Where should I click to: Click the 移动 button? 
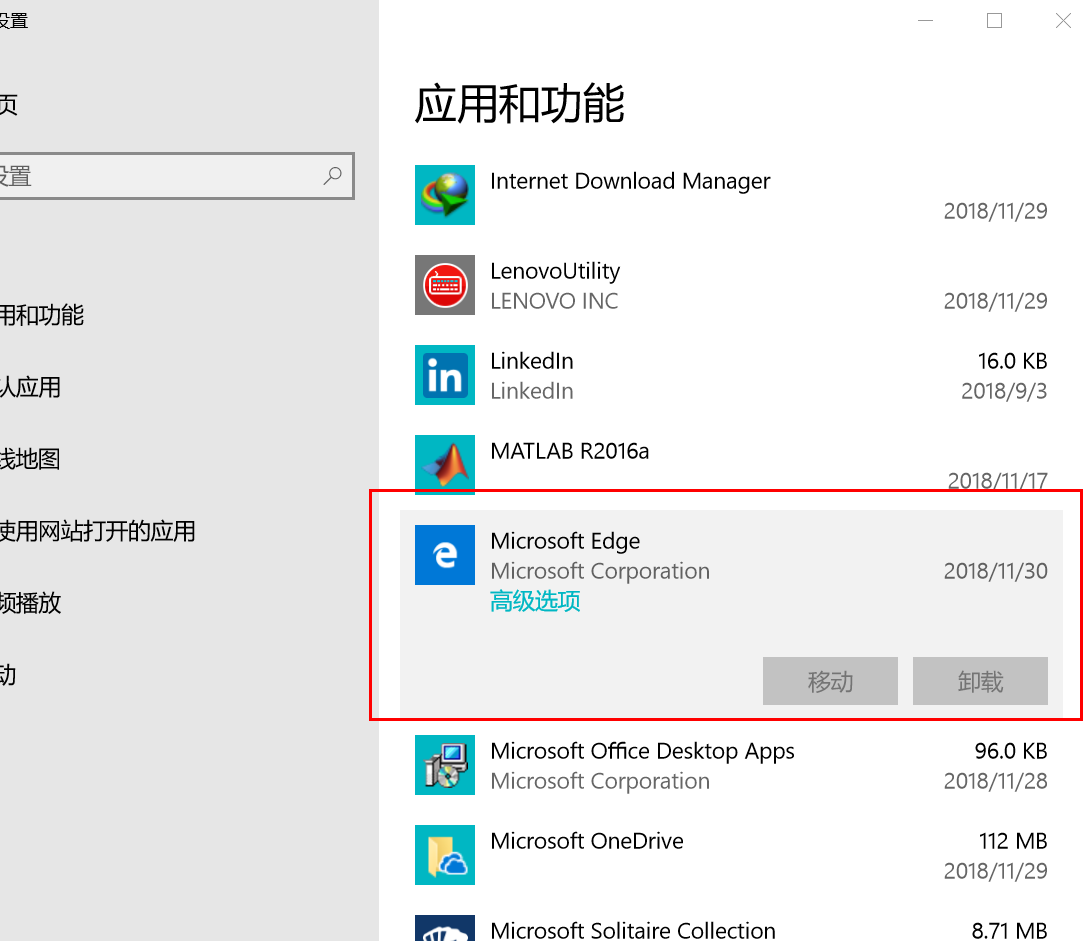[x=830, y=681]
